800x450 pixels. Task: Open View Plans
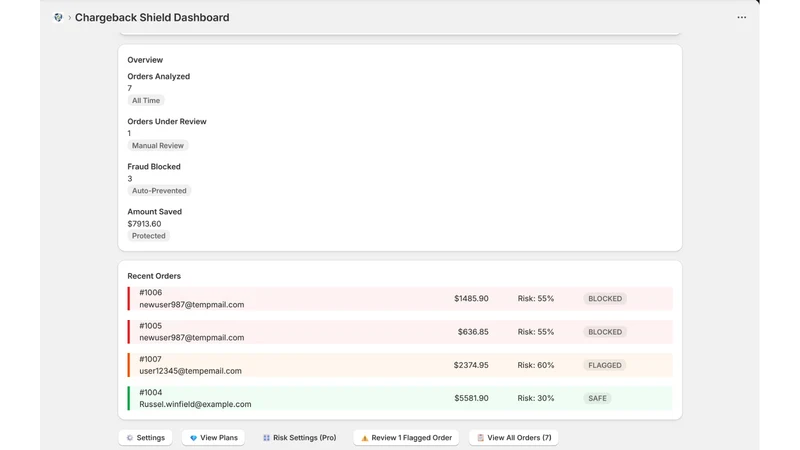pyautogui.click(x=213, y=438)
